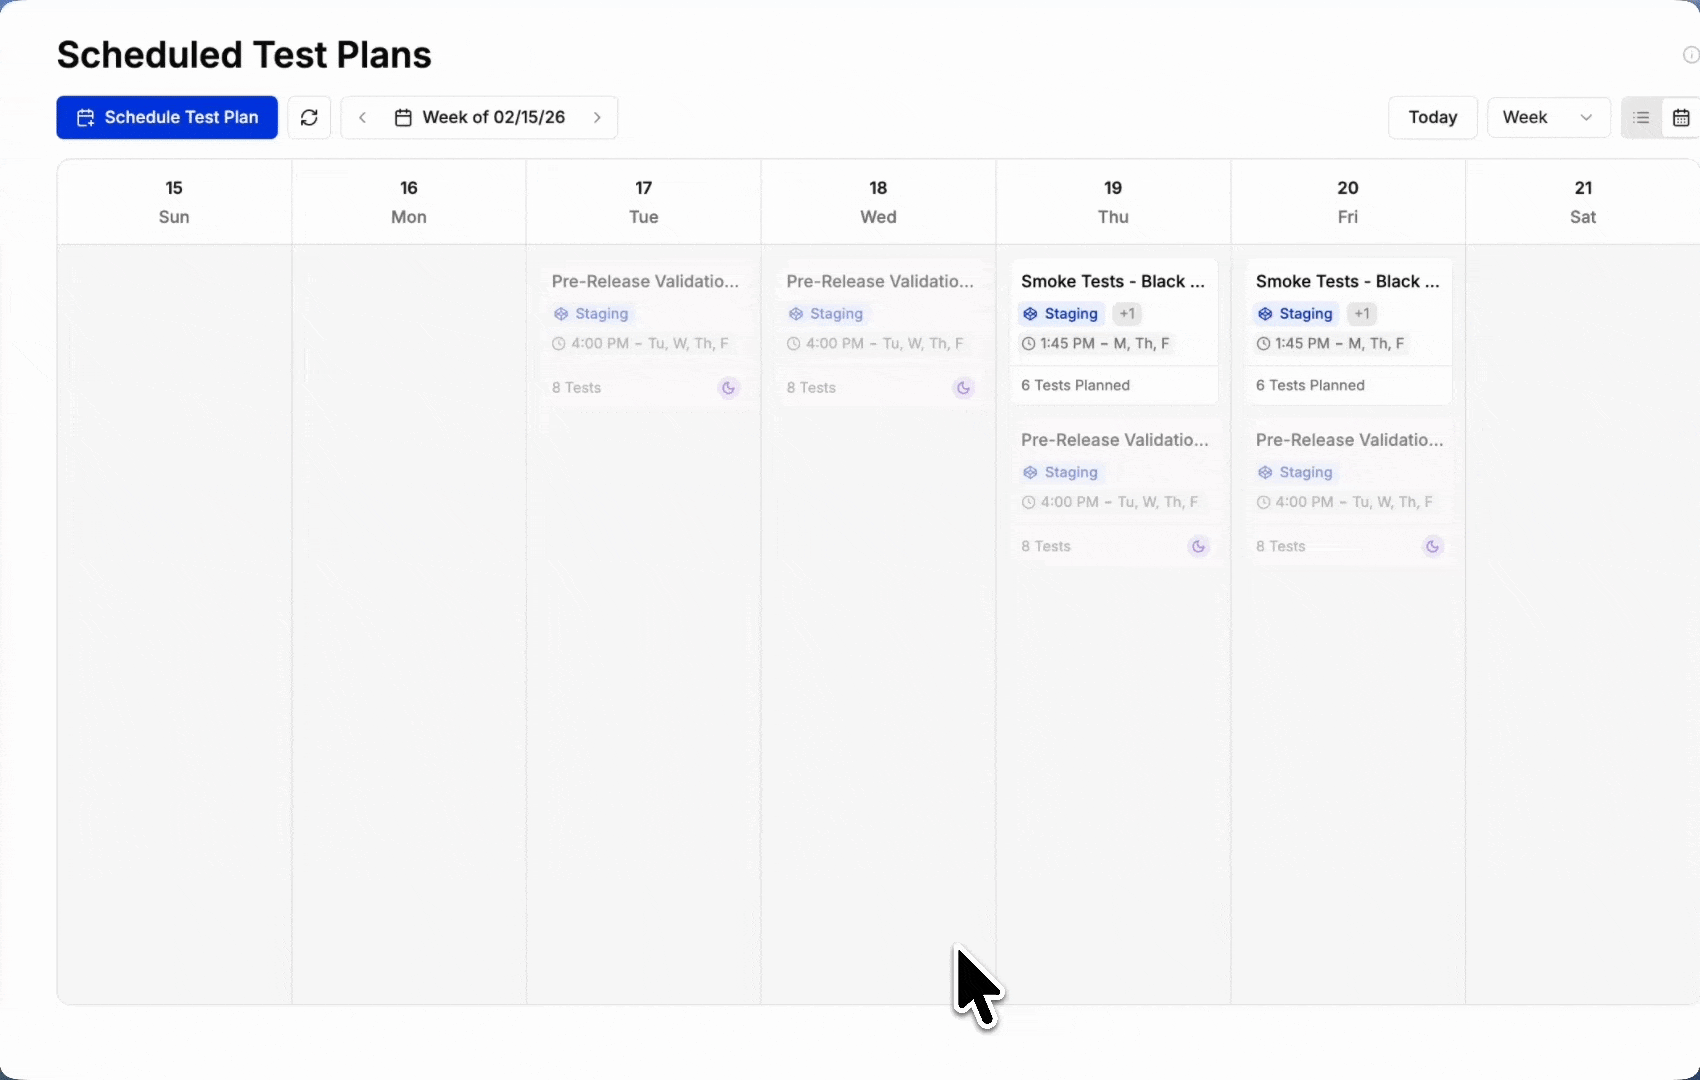Open the Schedule Test Plan dialog
Viewport: 1700px width, 1080px height.
167,117
